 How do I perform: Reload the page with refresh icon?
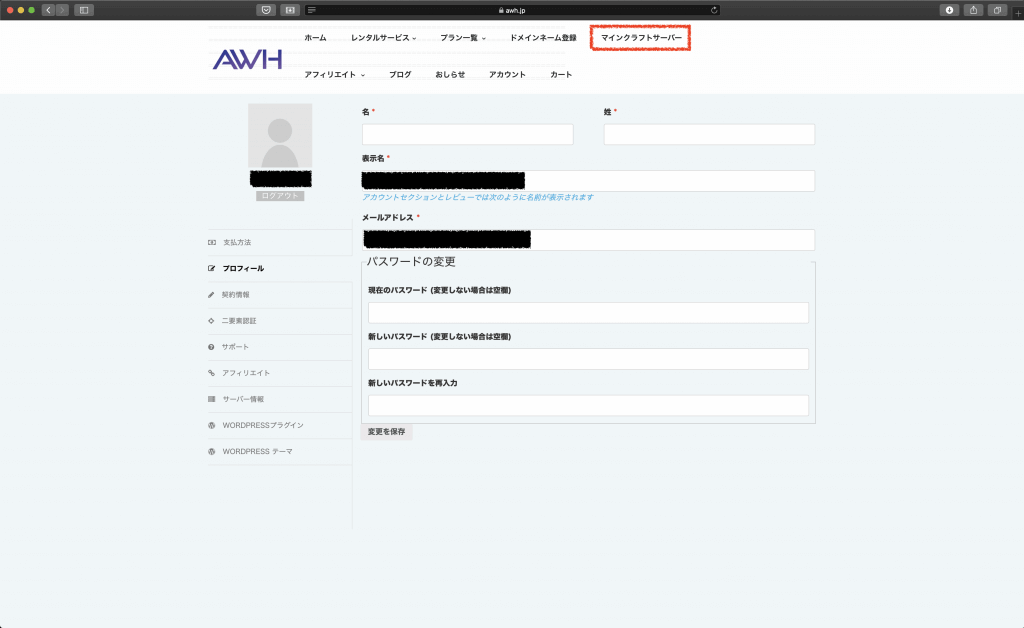coord(714,10)
